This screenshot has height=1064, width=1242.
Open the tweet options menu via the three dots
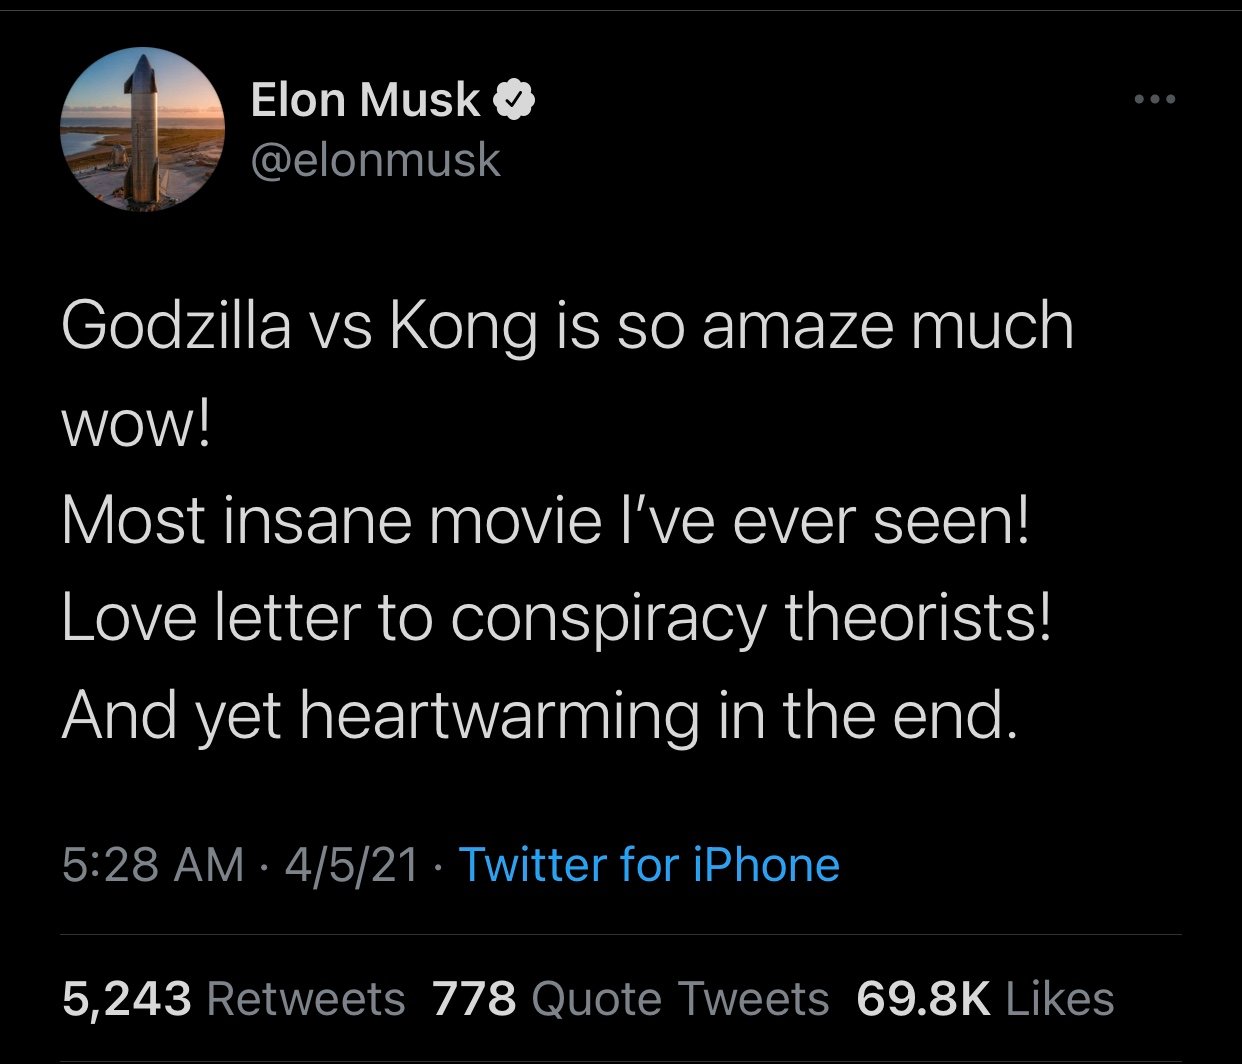pos(1155,97)
